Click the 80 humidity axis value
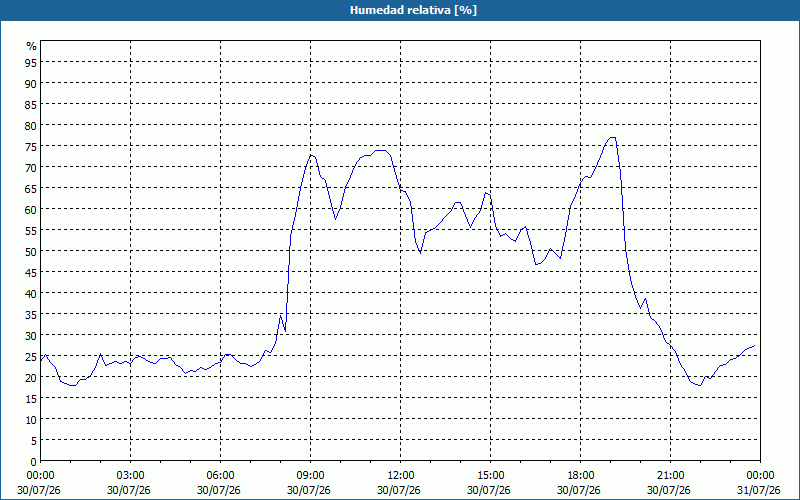The height and width of the screenshot is (500, 800). tap(31, 125)
